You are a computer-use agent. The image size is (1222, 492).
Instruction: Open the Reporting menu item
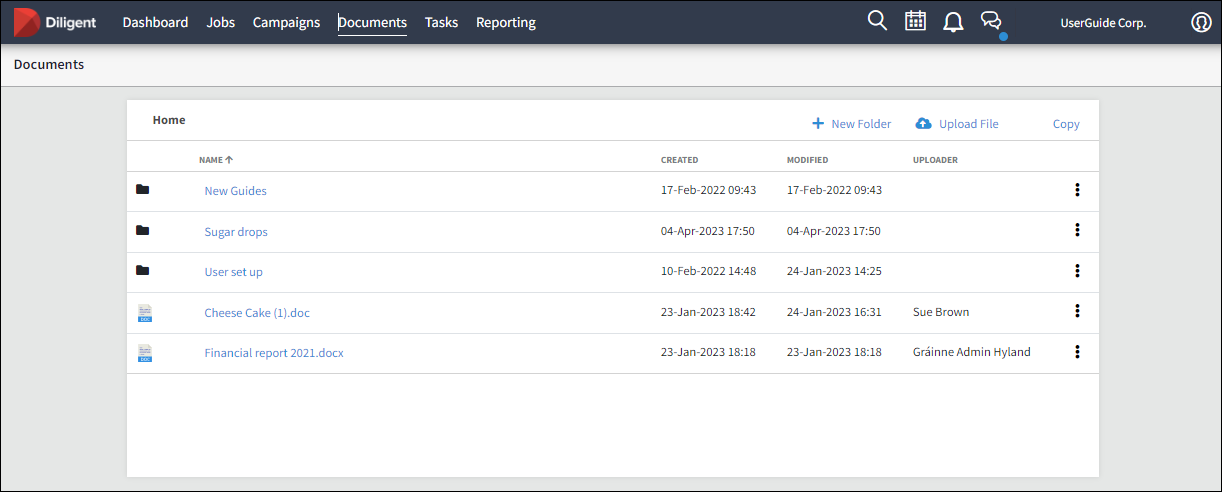click(505, 22)
